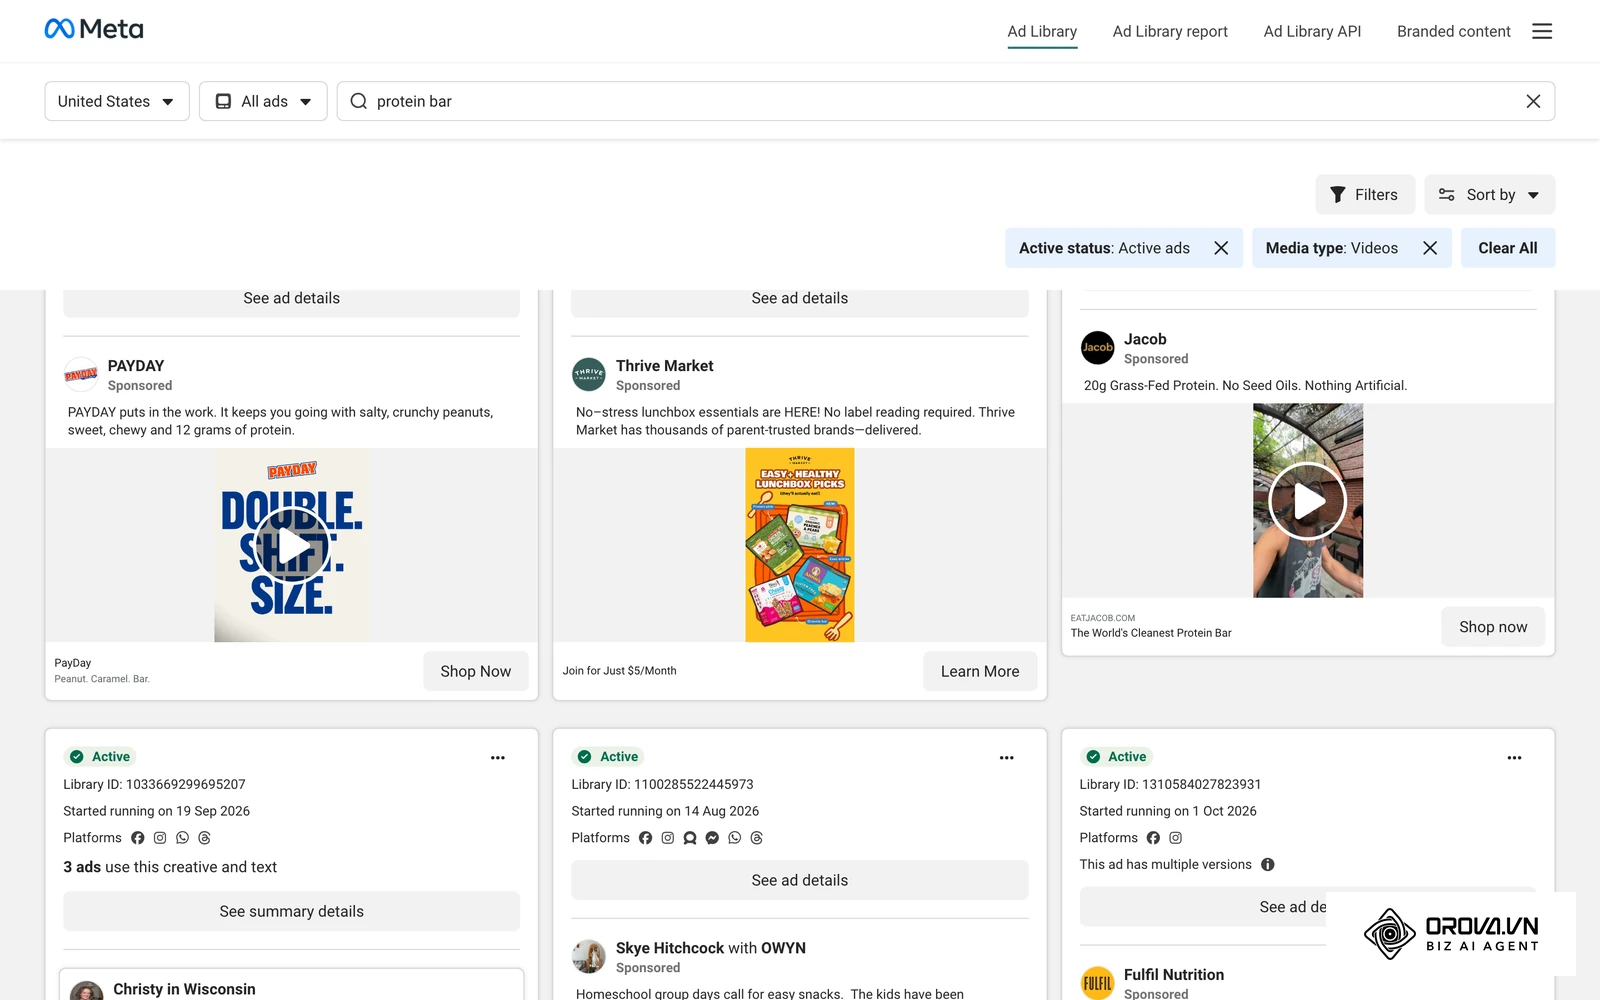
Task: Click Threads icon in the 19 Sep 2026 ad
Action: 204,838
